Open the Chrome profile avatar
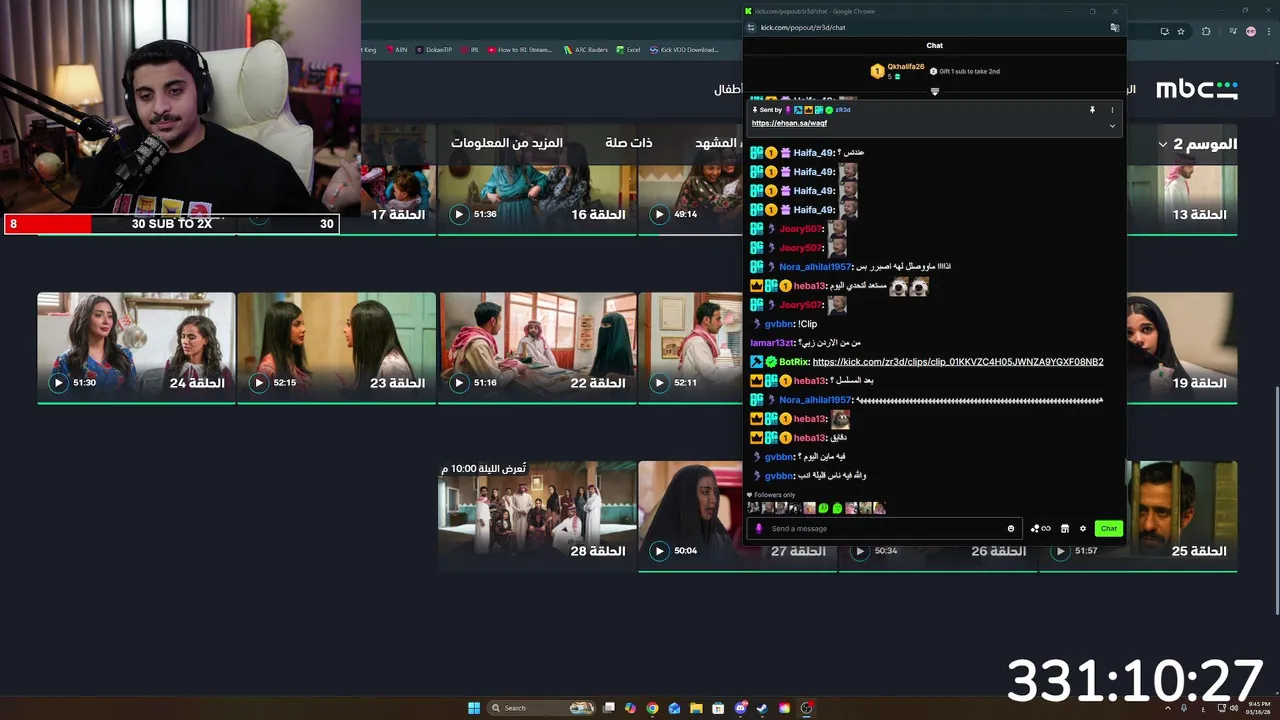This screenshot has height=720, width=1280. point(1251,31)
